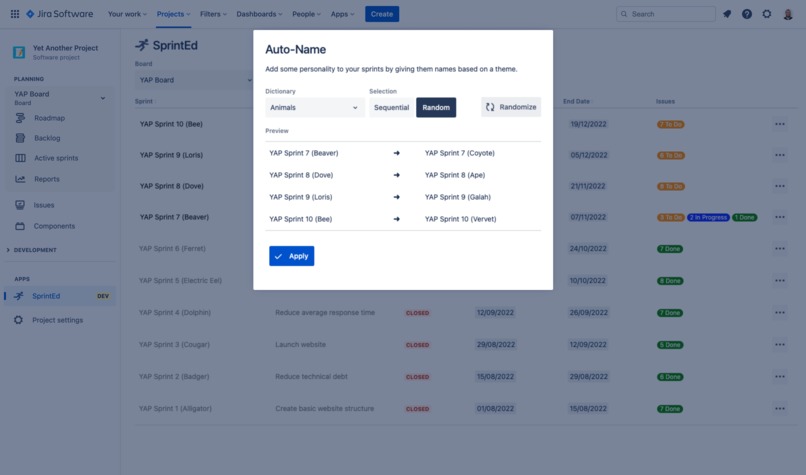Image resolution: width=806 pixels, height=475 pixels.
Task: Click the Jira Software logo
Action: [x=60, y=14]
